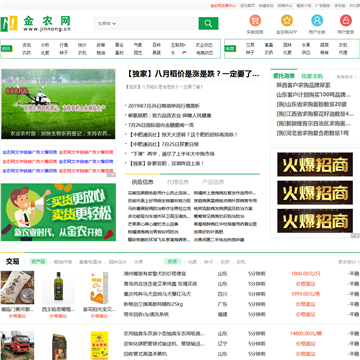Click the 买货更放心 green promotional banner
This screenshot has height=360, width=360.
58,212
